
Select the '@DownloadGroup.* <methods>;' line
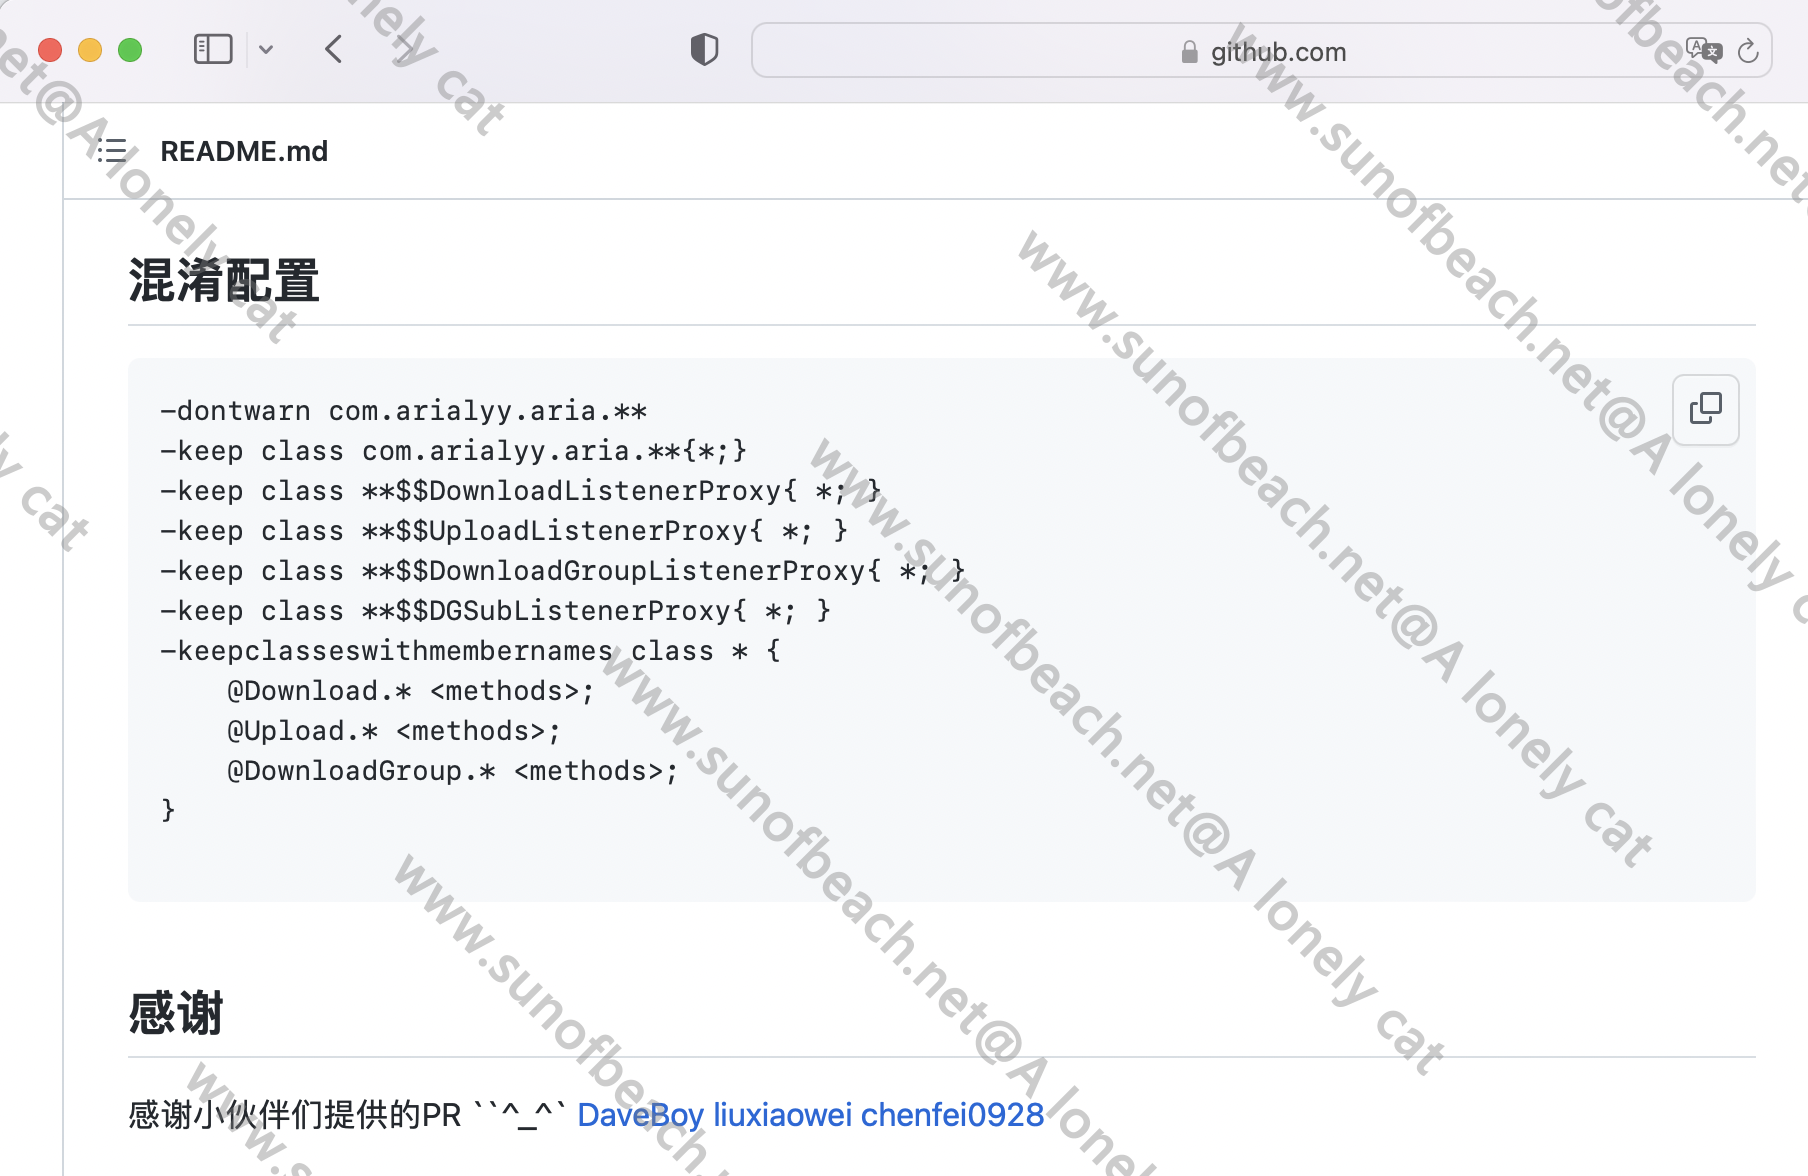[x=453, y=771]
